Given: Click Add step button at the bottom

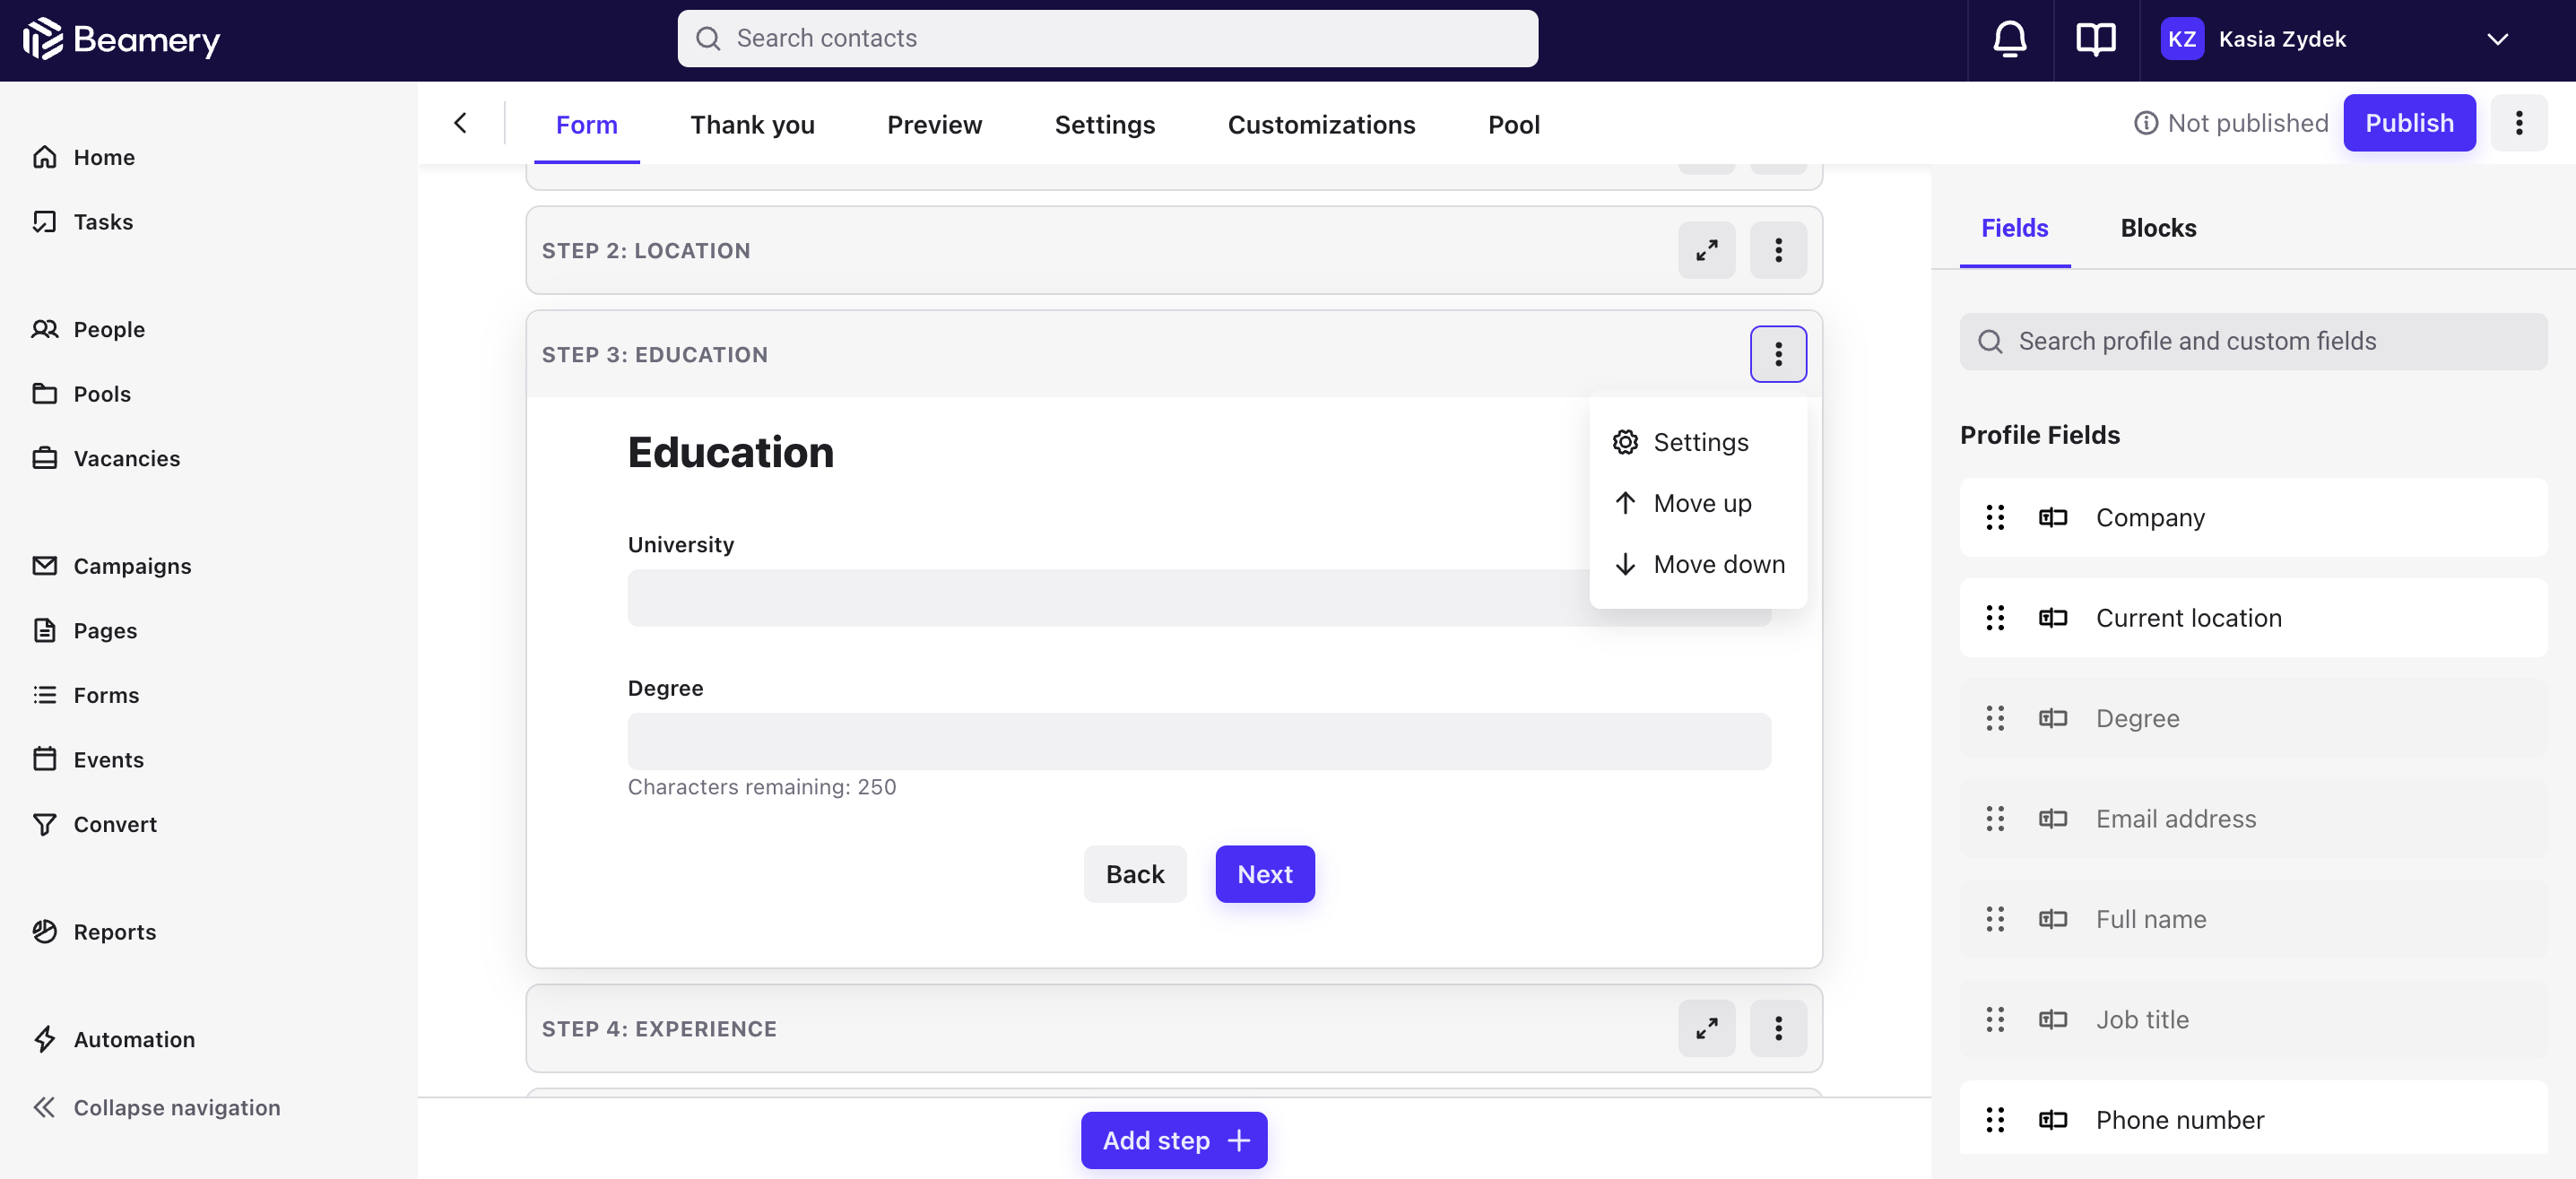Looking at the screenshot, I should click(x=1175, y=1140).
